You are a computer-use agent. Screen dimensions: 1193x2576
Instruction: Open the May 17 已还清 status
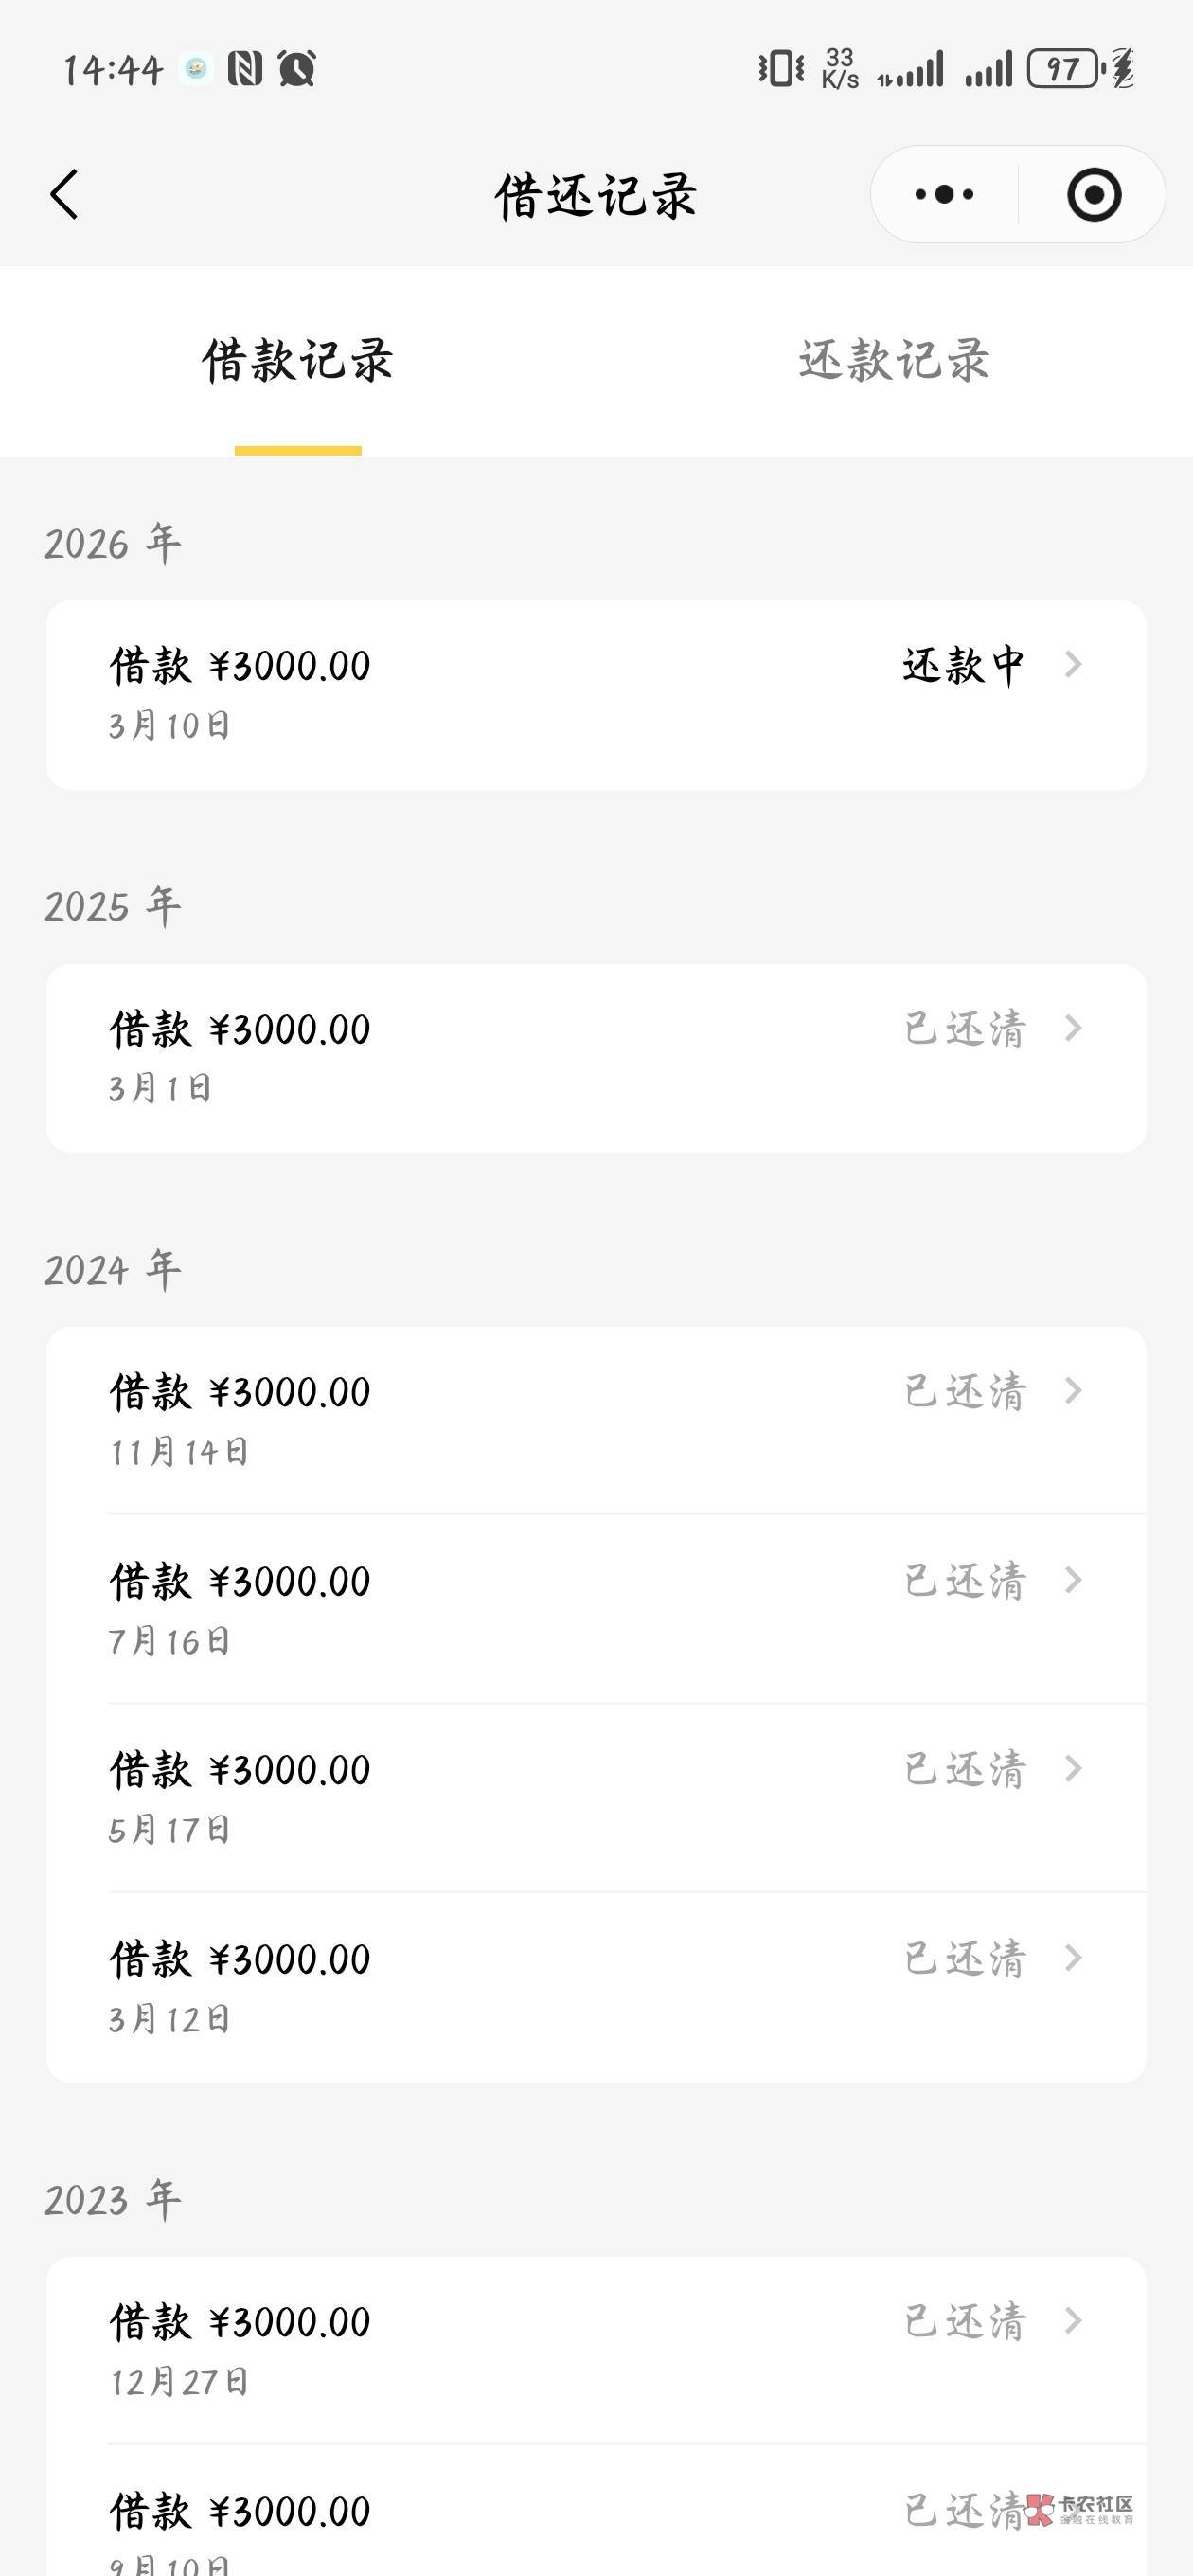click(x=964, y=1769)
